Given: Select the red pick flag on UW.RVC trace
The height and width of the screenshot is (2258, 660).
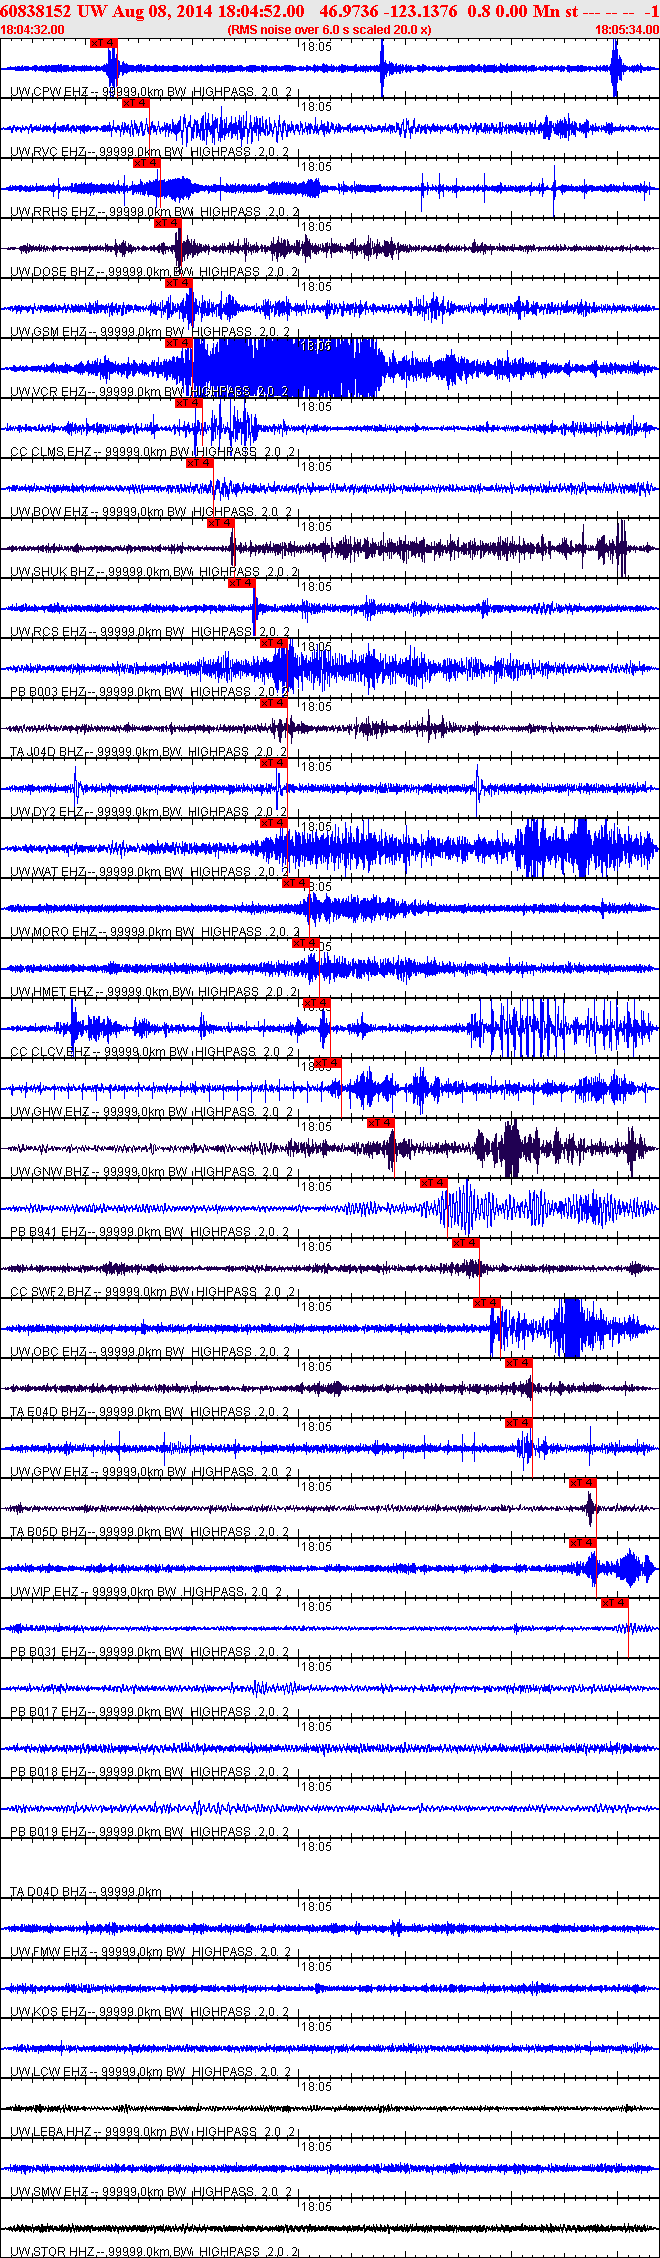Looking at the screenshot, I should click(x=135, y=103).
